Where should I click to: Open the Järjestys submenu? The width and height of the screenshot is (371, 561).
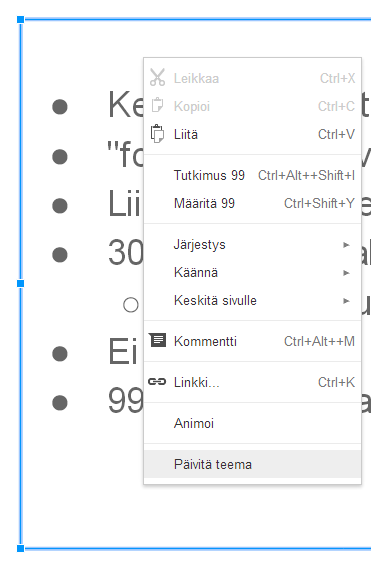(253, 245)
